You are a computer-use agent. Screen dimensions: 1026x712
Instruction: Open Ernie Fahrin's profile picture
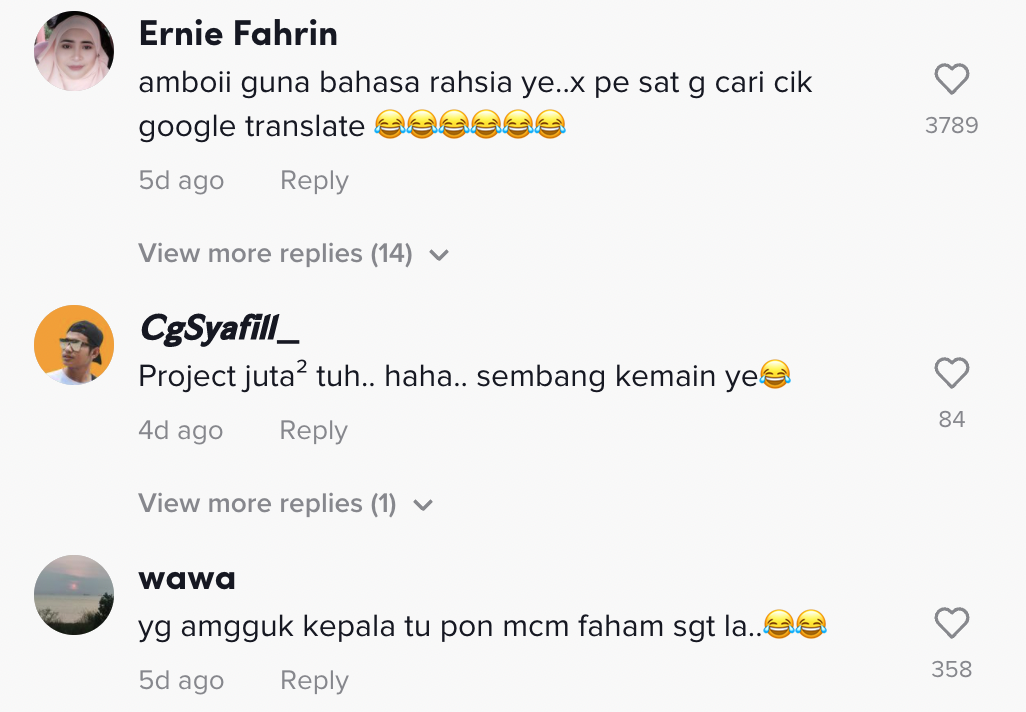coord(73,51)
